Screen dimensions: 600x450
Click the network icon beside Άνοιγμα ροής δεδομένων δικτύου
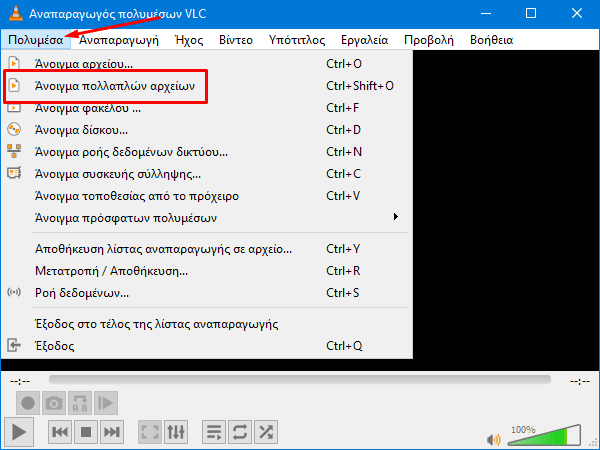(14, 151)
